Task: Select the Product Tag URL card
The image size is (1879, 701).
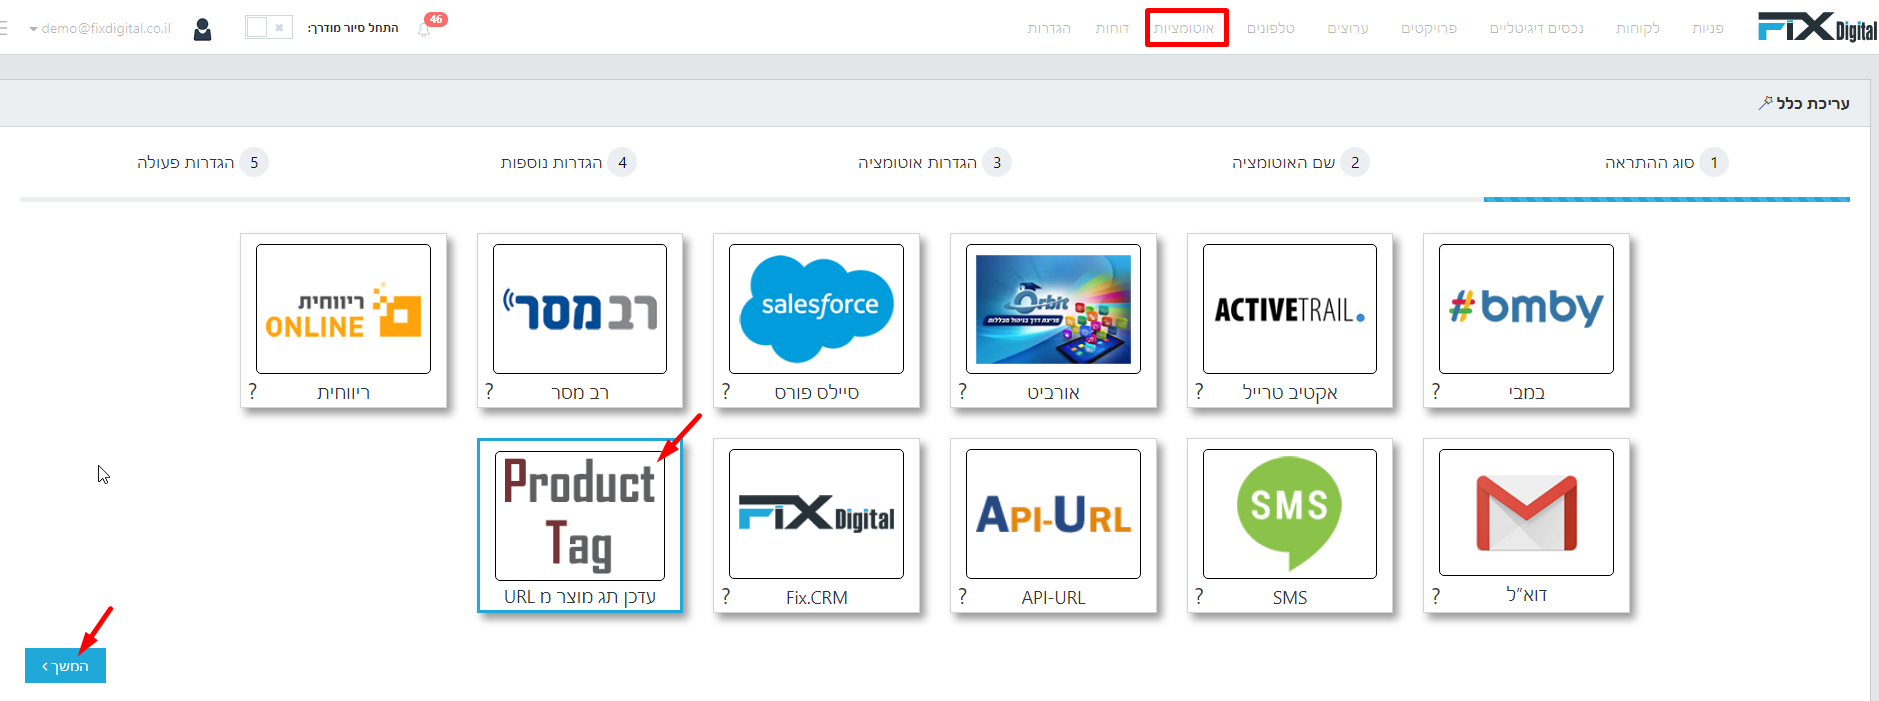Action: pos(580,525)
